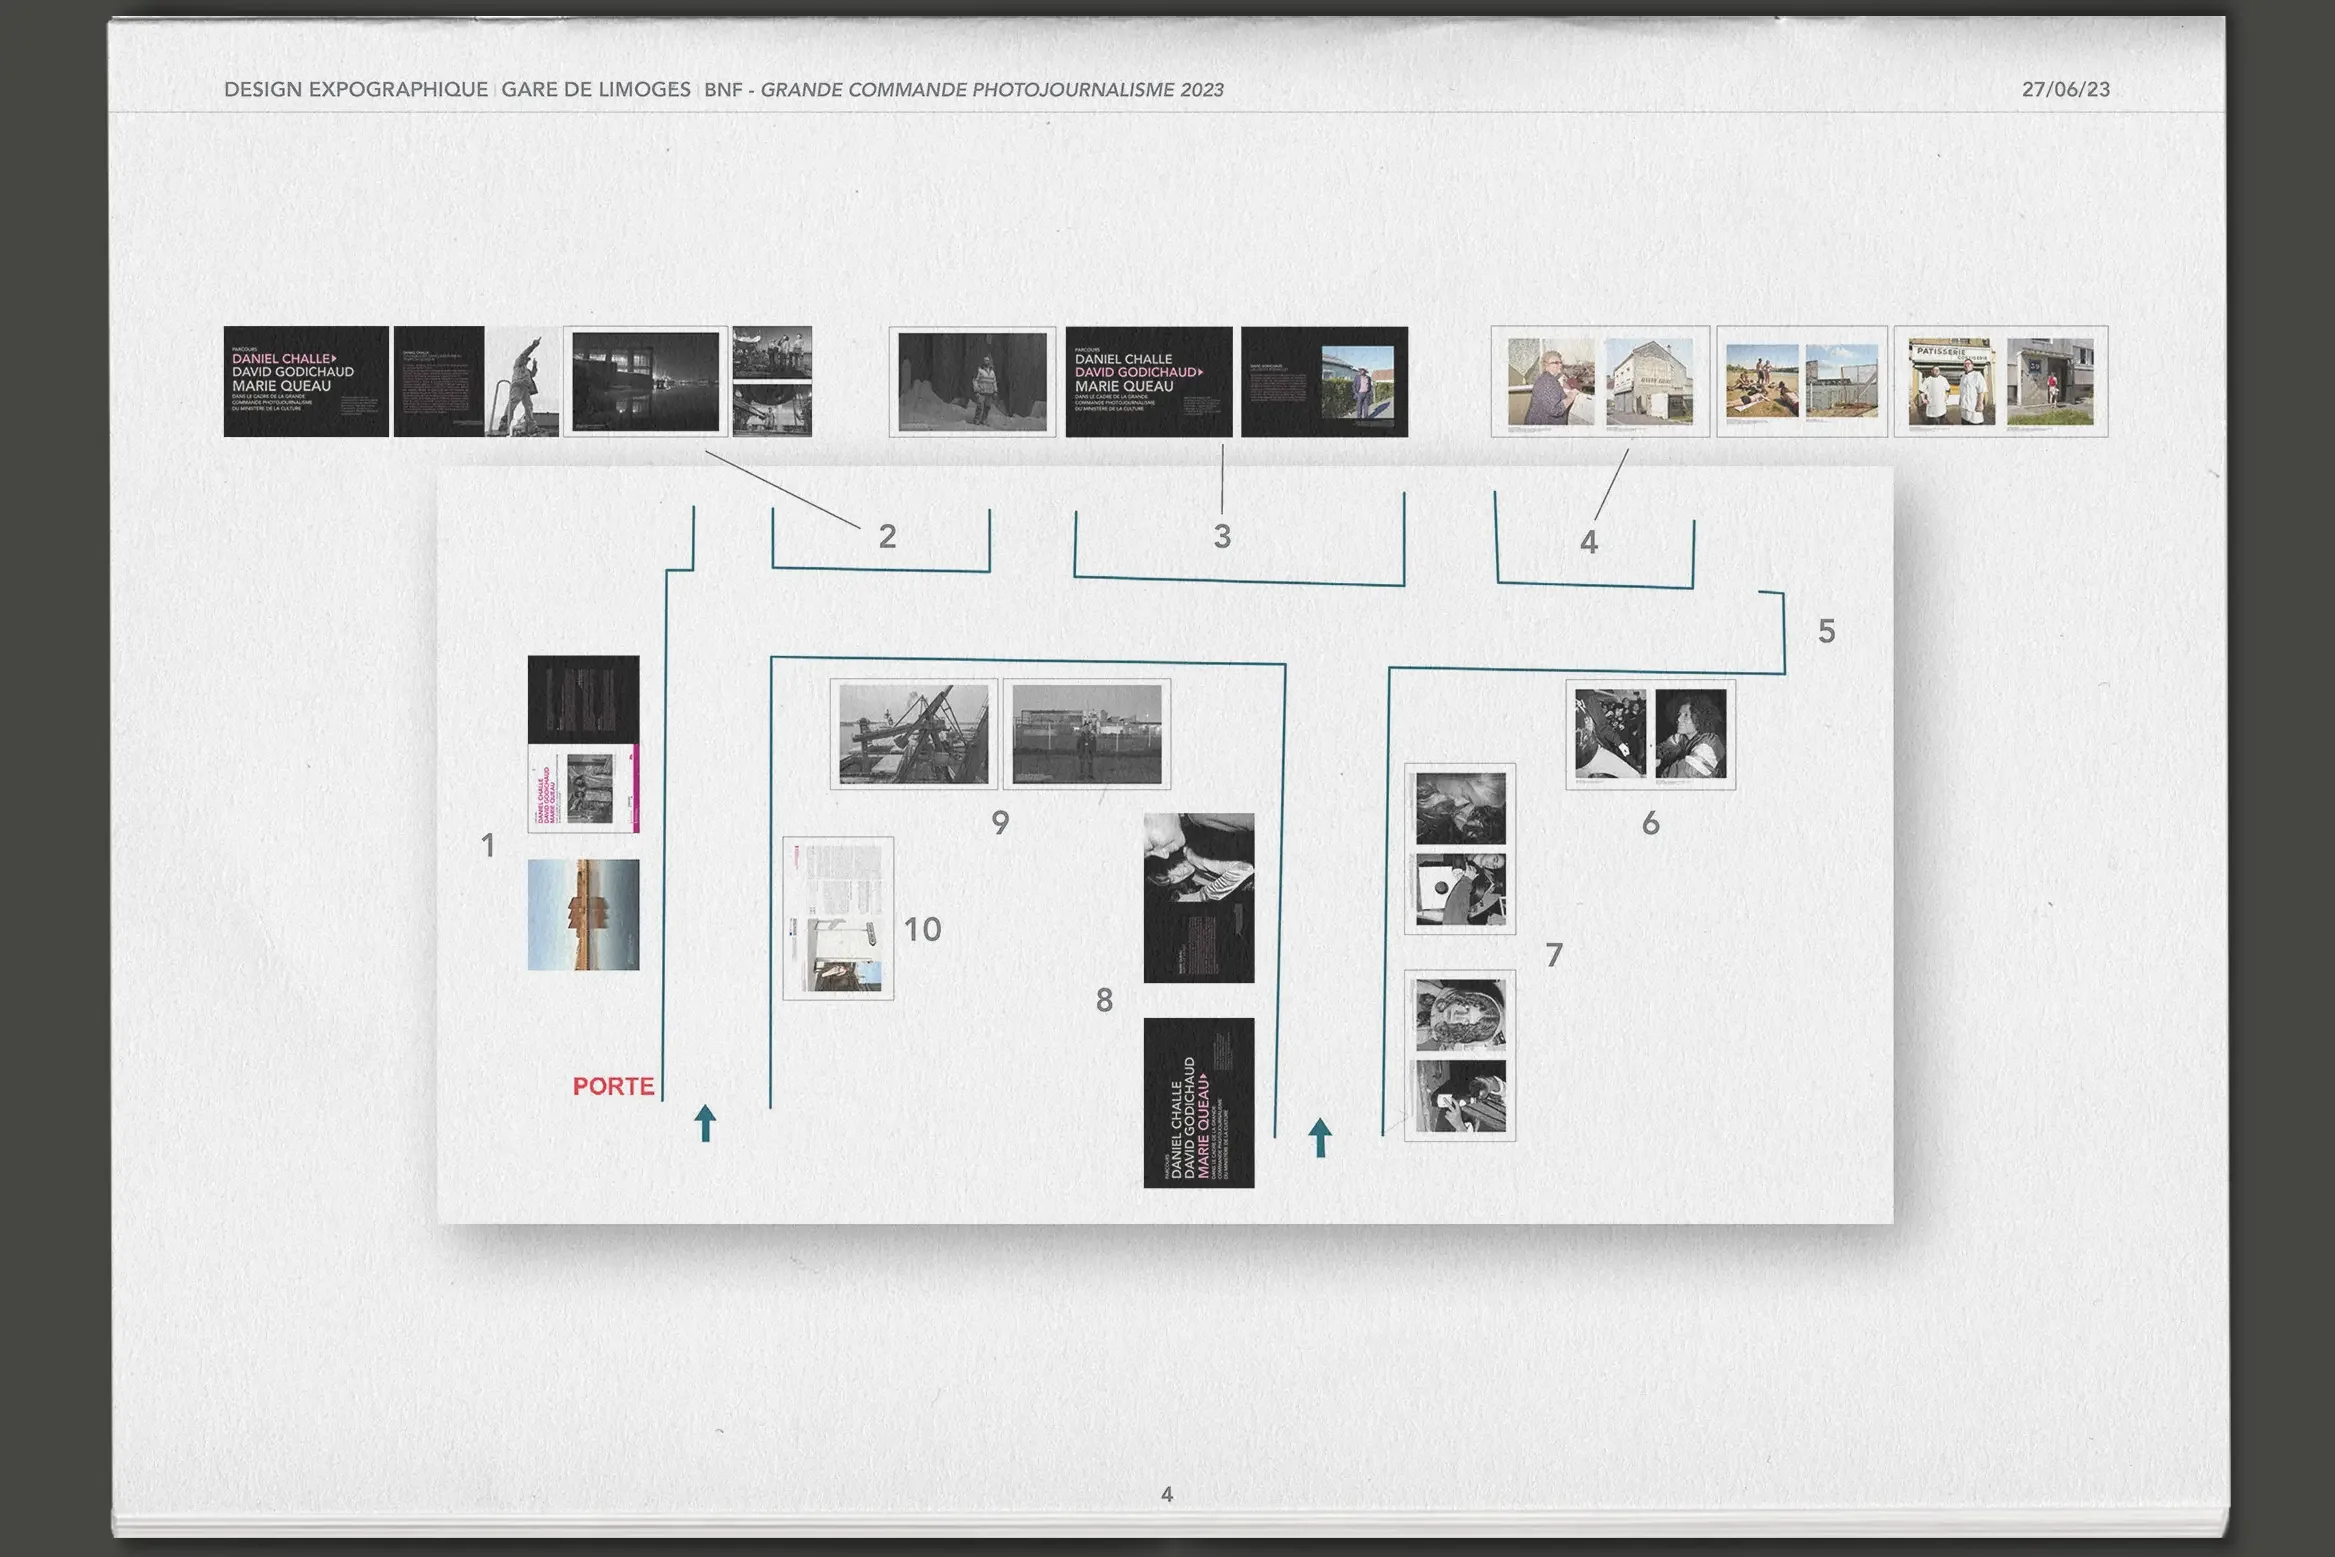
Task: Click the teal arrow beside PORTE
Action: [x=705, y=1123]
